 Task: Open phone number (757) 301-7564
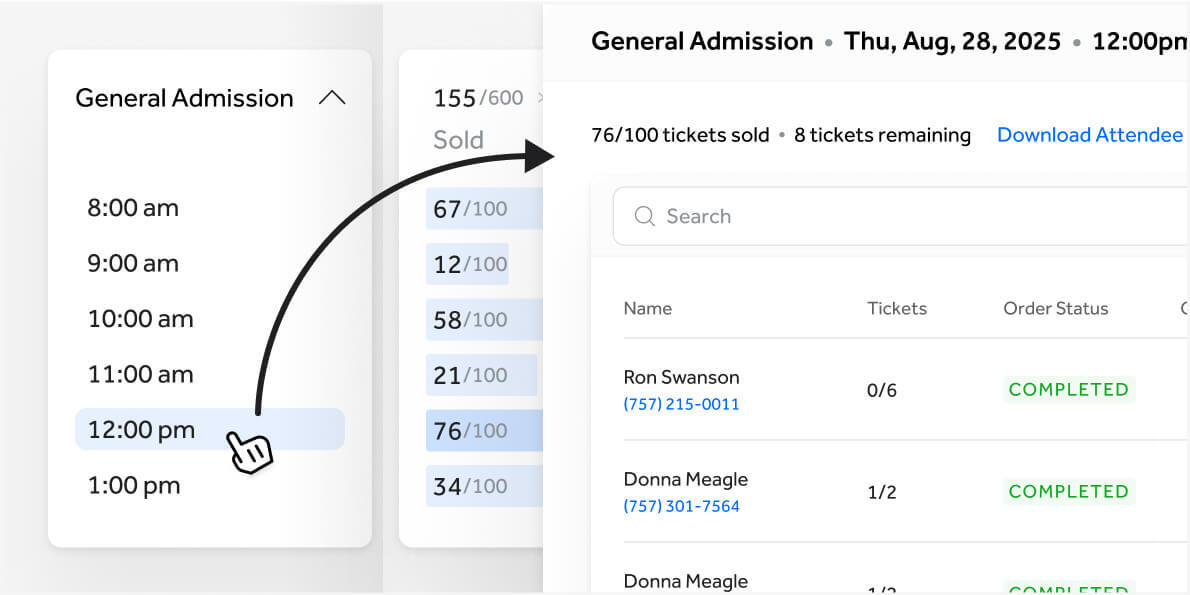point(681,506)
